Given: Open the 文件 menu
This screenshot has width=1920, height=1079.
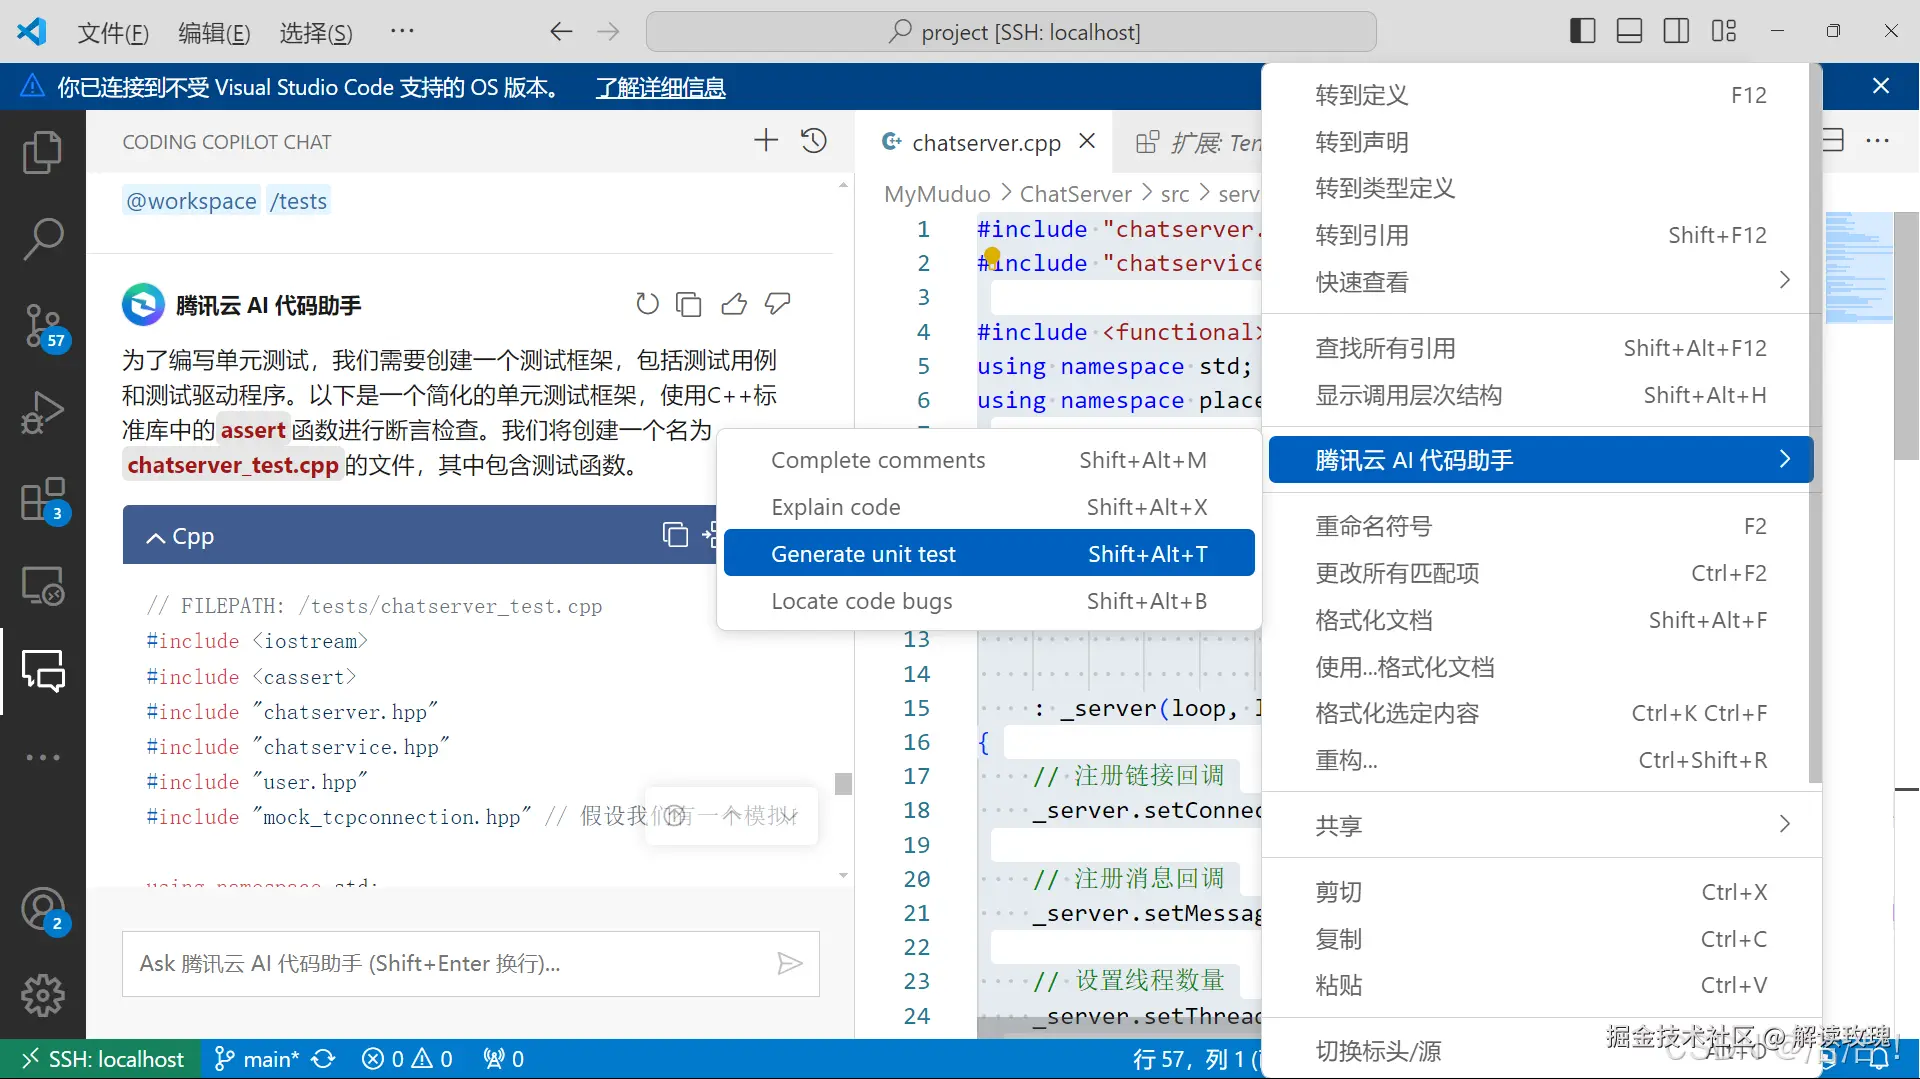Looking at the screenshot, I should (113, 33).
